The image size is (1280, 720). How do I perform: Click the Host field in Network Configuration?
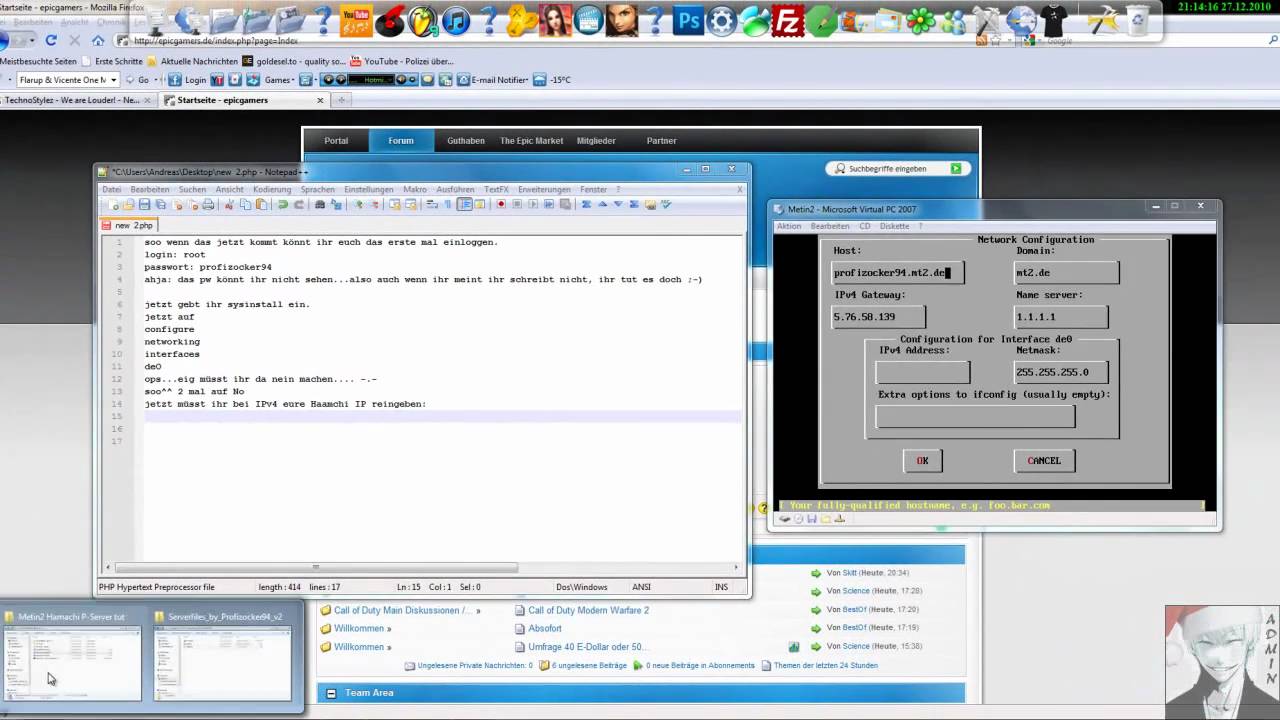898,272
